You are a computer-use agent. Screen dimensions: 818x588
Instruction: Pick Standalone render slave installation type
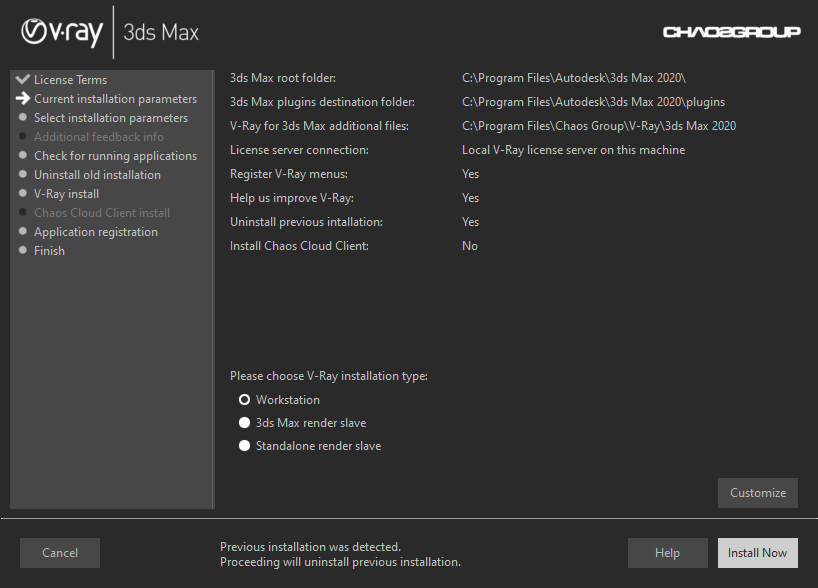(245, 445)
